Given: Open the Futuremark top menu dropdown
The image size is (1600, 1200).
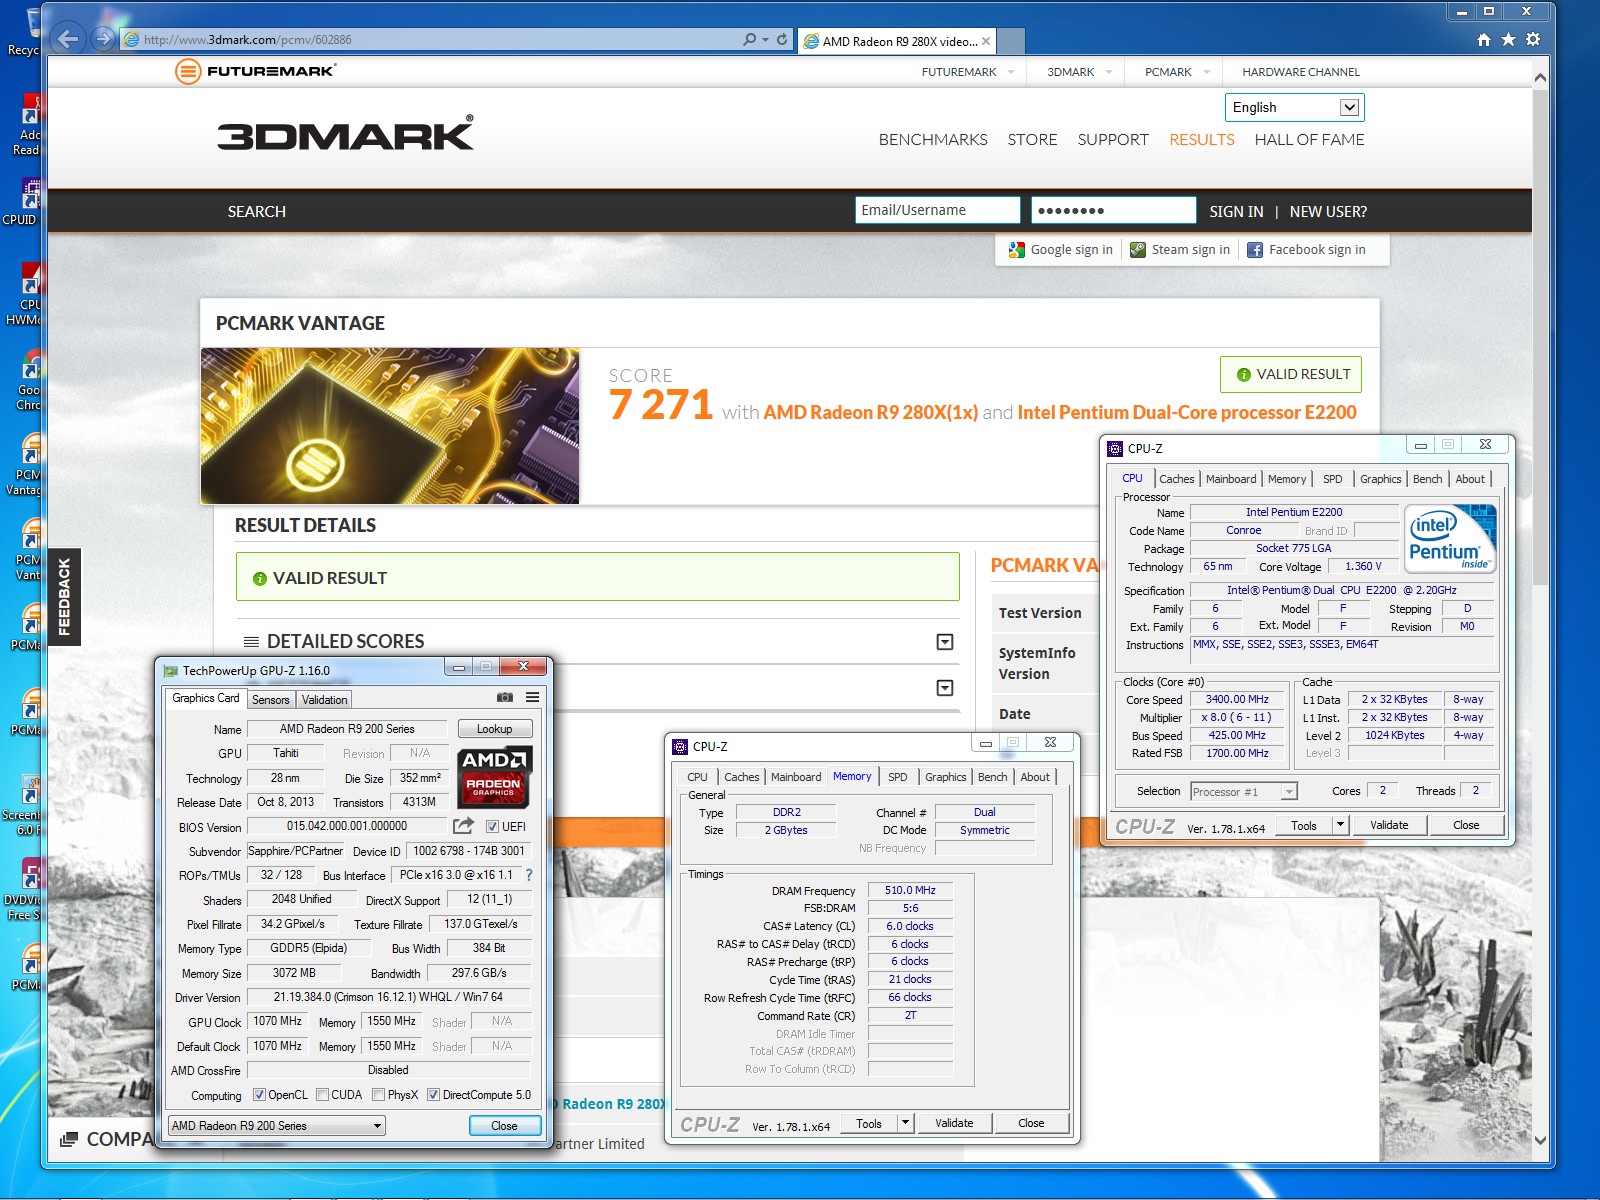Looking at the screenshot, I should click(967, 72).
